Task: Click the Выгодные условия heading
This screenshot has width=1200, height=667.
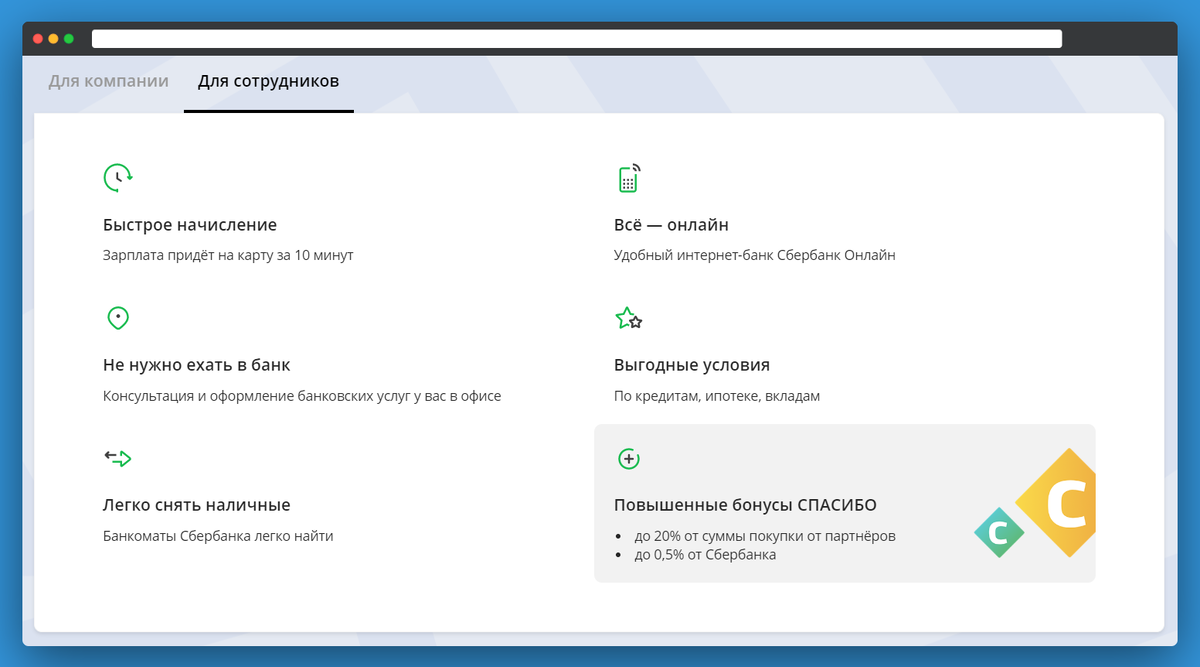Action: tap(692, 365)
